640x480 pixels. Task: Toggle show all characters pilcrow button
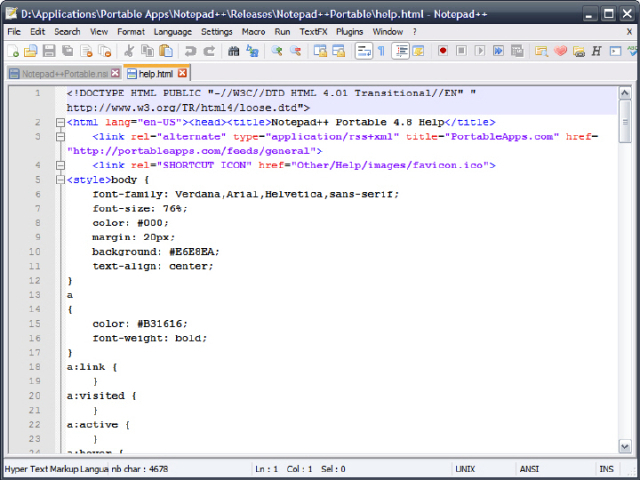[x=381, y=51]
